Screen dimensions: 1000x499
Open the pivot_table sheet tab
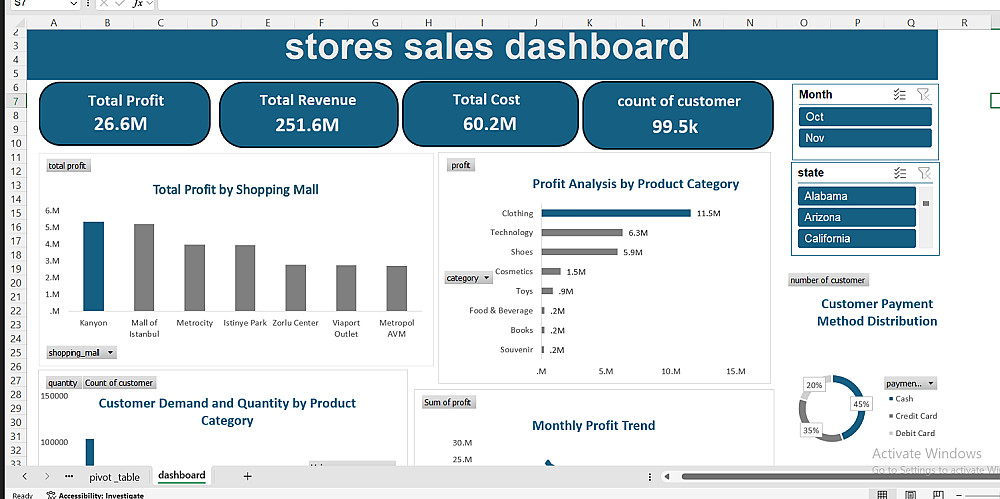coord(114,476)
